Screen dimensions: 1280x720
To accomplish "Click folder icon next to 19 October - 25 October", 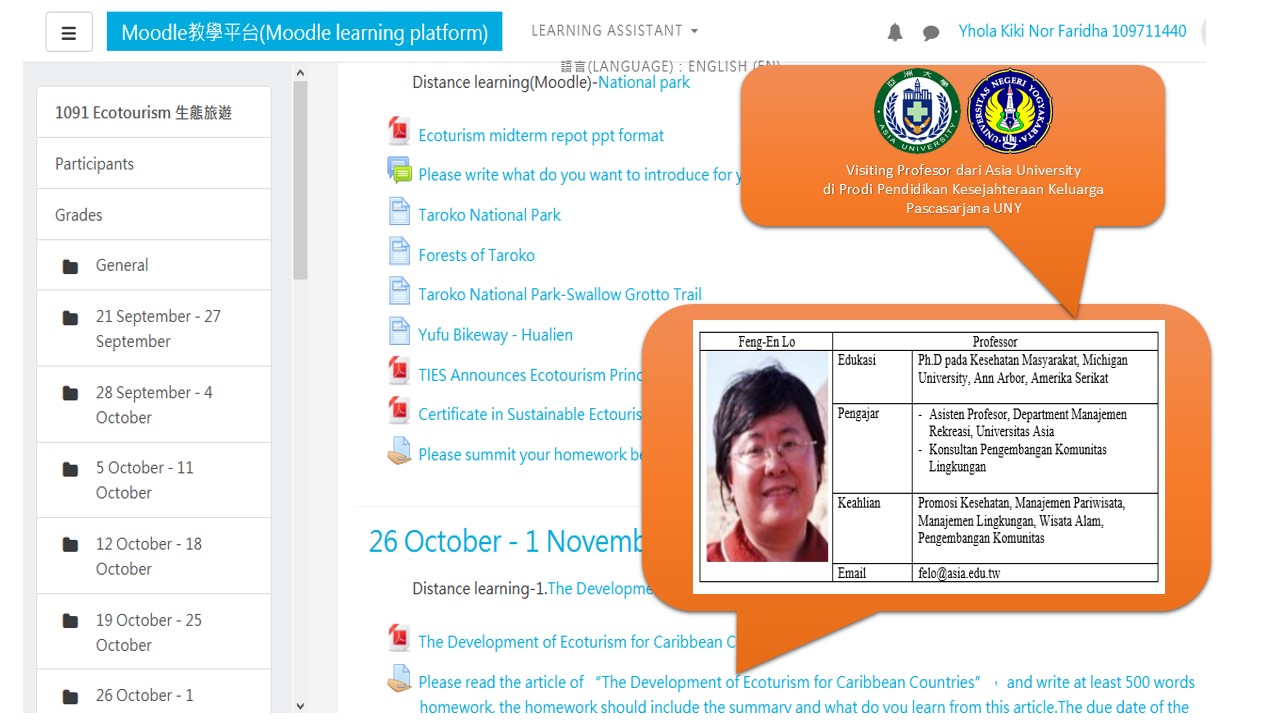I will point(70,620).
